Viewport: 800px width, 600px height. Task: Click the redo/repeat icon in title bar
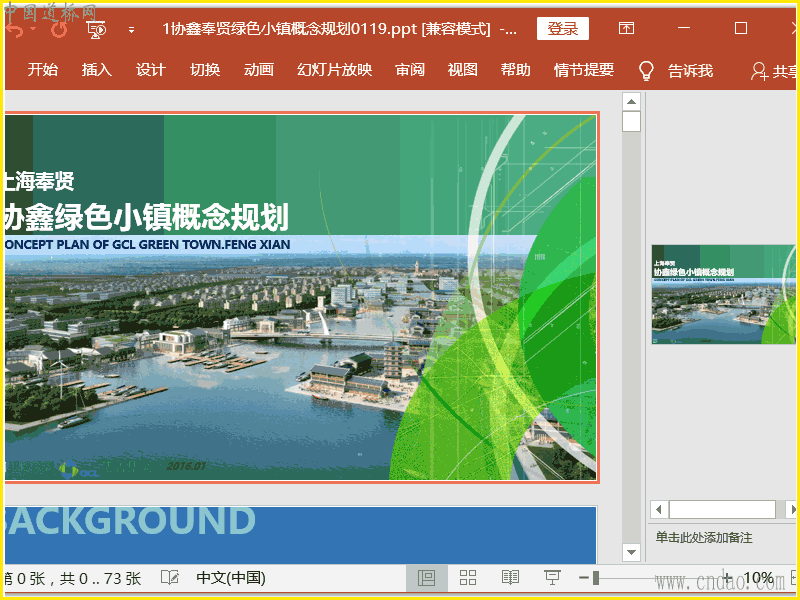point(59,29)
